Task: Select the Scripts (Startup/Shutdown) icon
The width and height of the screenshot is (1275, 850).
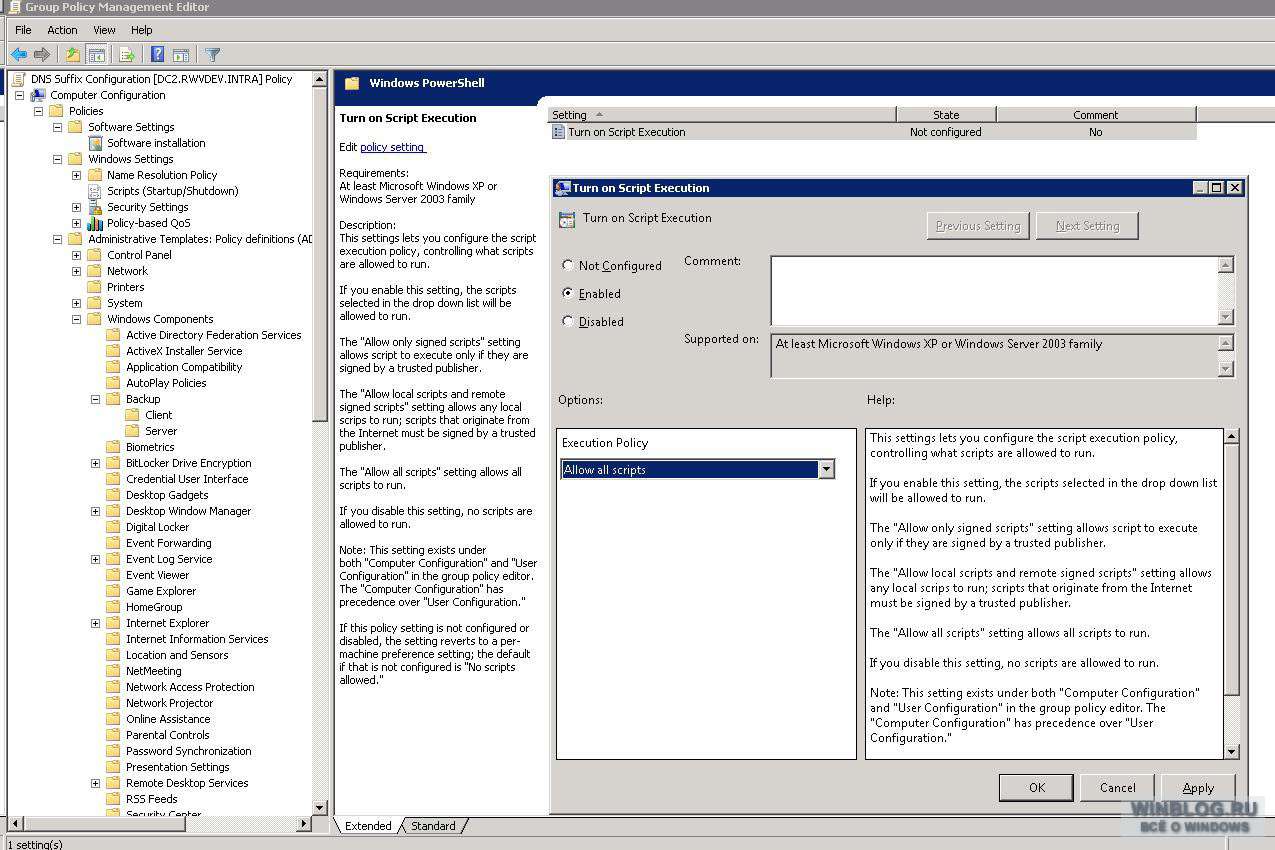Action: 96,191
